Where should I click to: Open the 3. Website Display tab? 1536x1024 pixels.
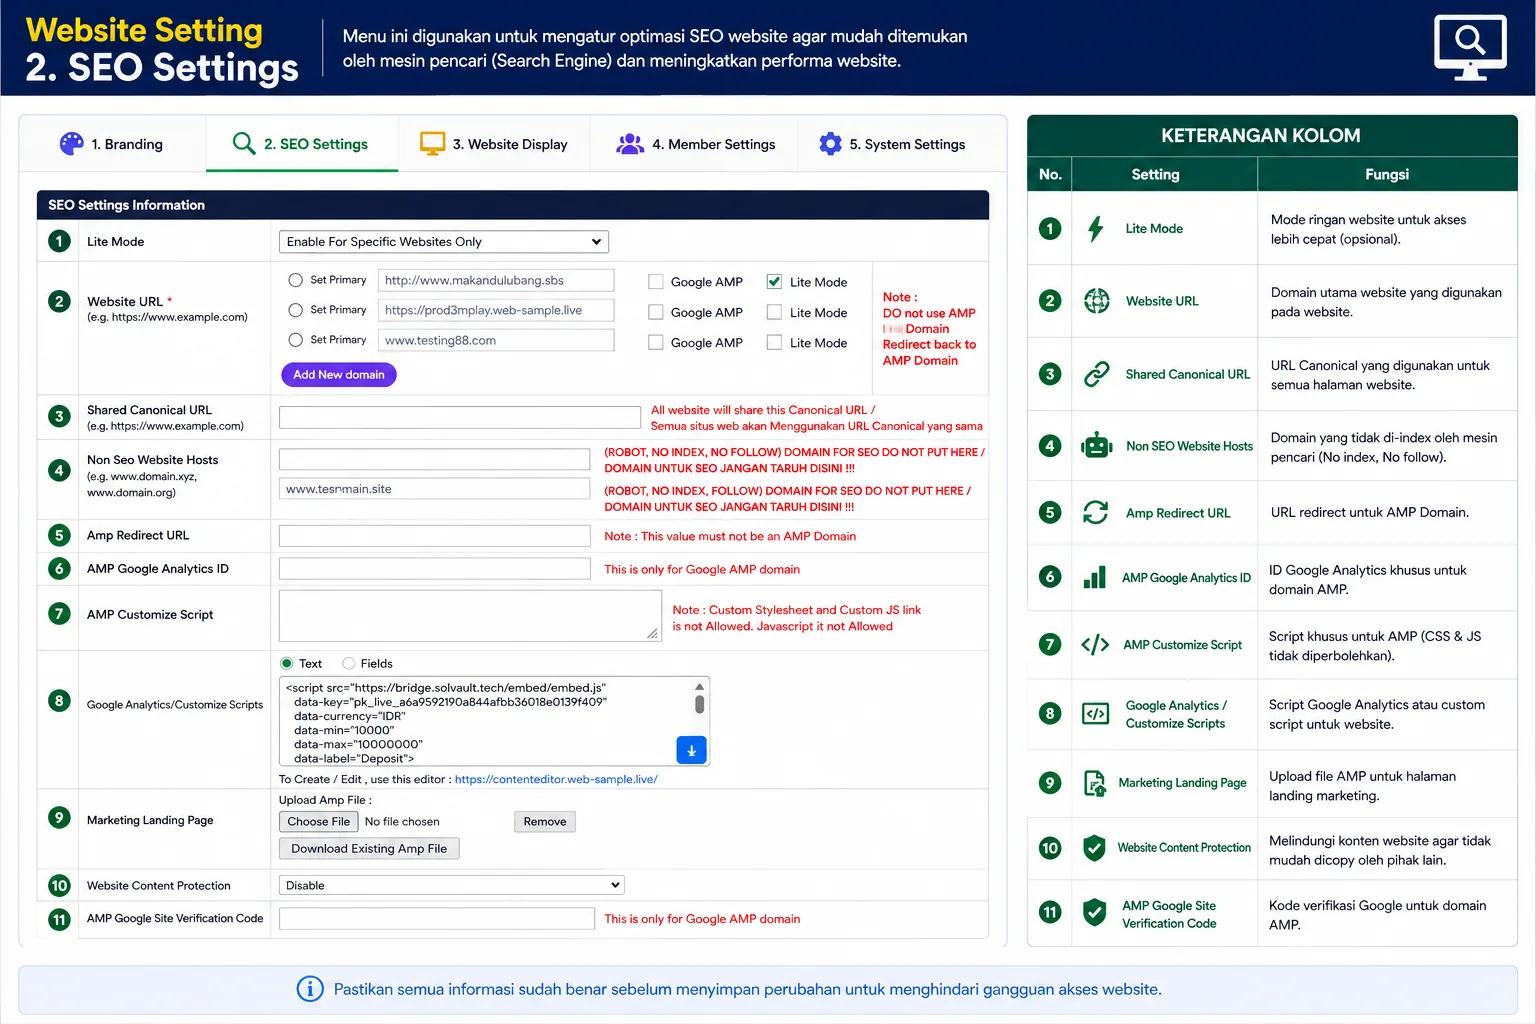[x=494, y=144]
